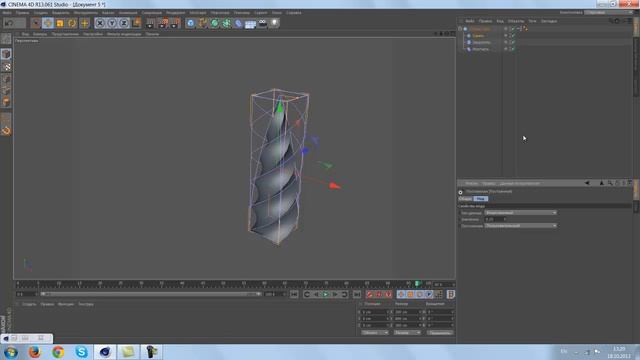Open the spline drawing tools icon

[202, 23]
